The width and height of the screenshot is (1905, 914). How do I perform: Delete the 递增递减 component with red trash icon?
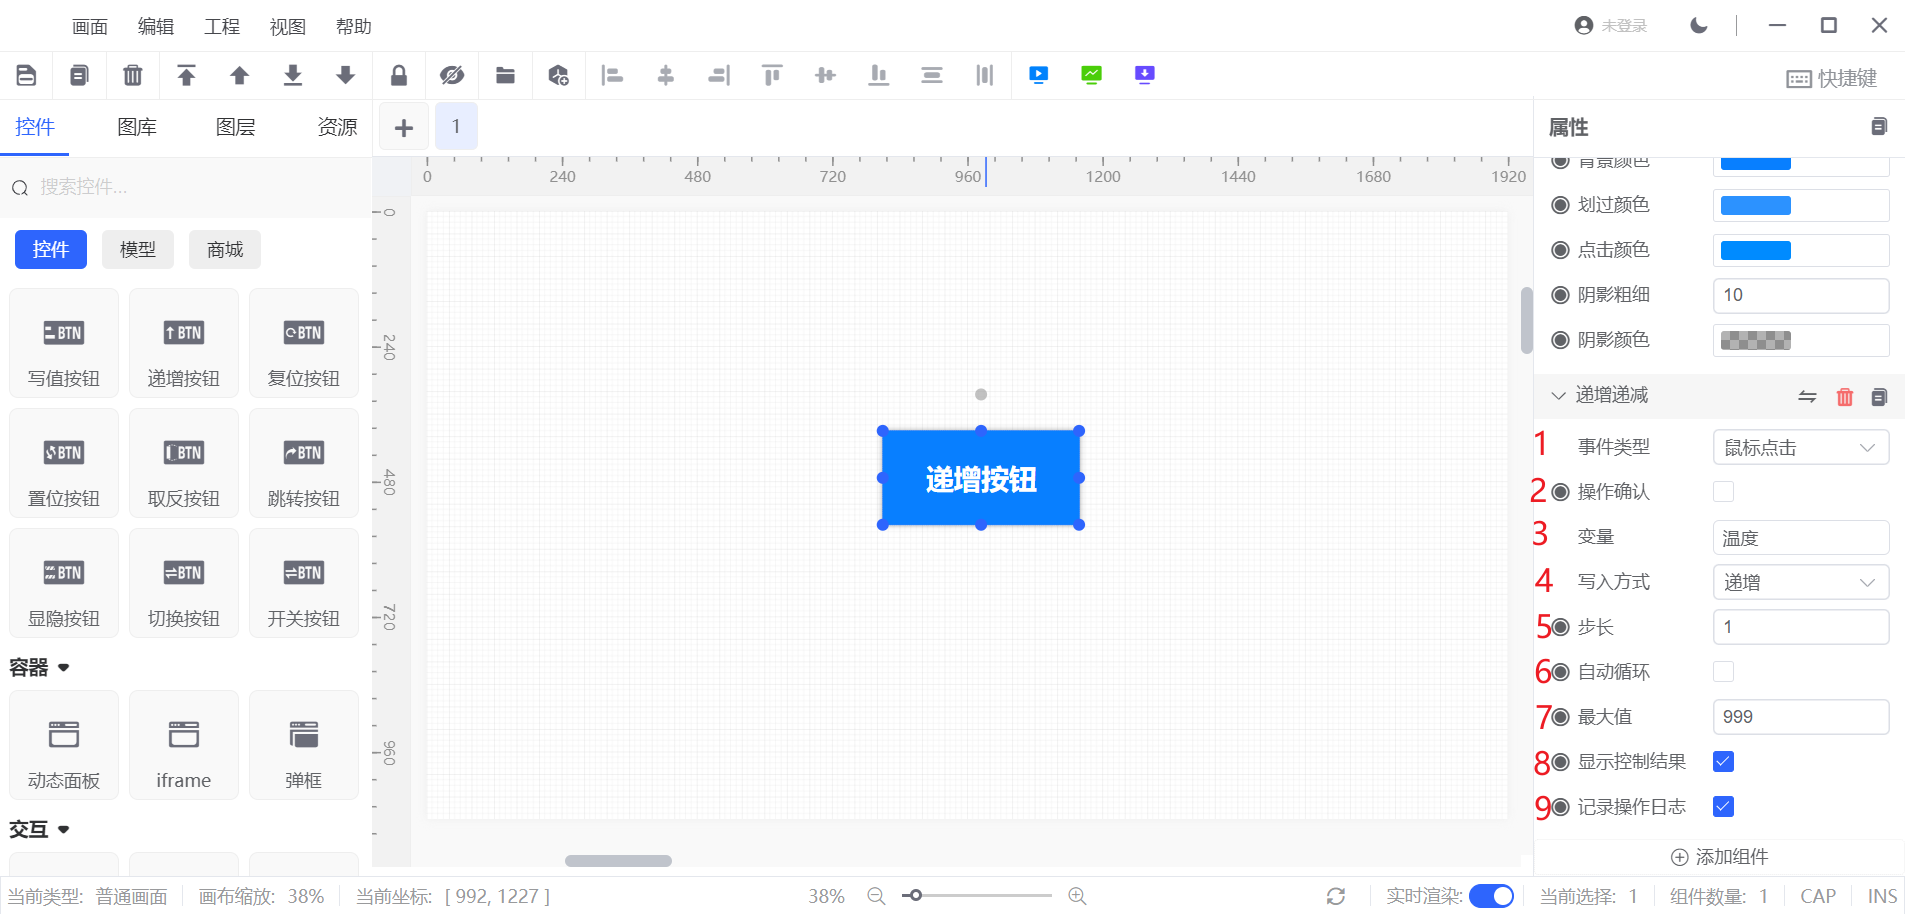1845,397
